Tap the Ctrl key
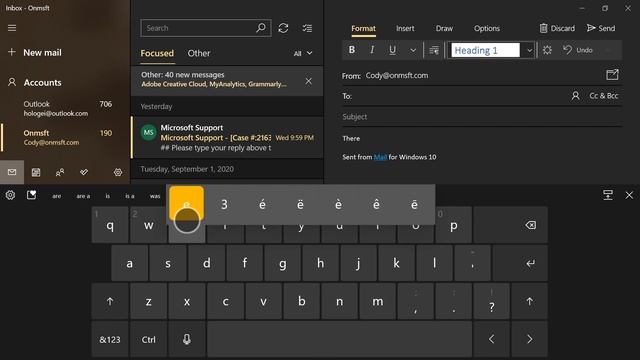The width and height of the screenshot is (640, 360). pyautogui.click(x=148, y=340)
